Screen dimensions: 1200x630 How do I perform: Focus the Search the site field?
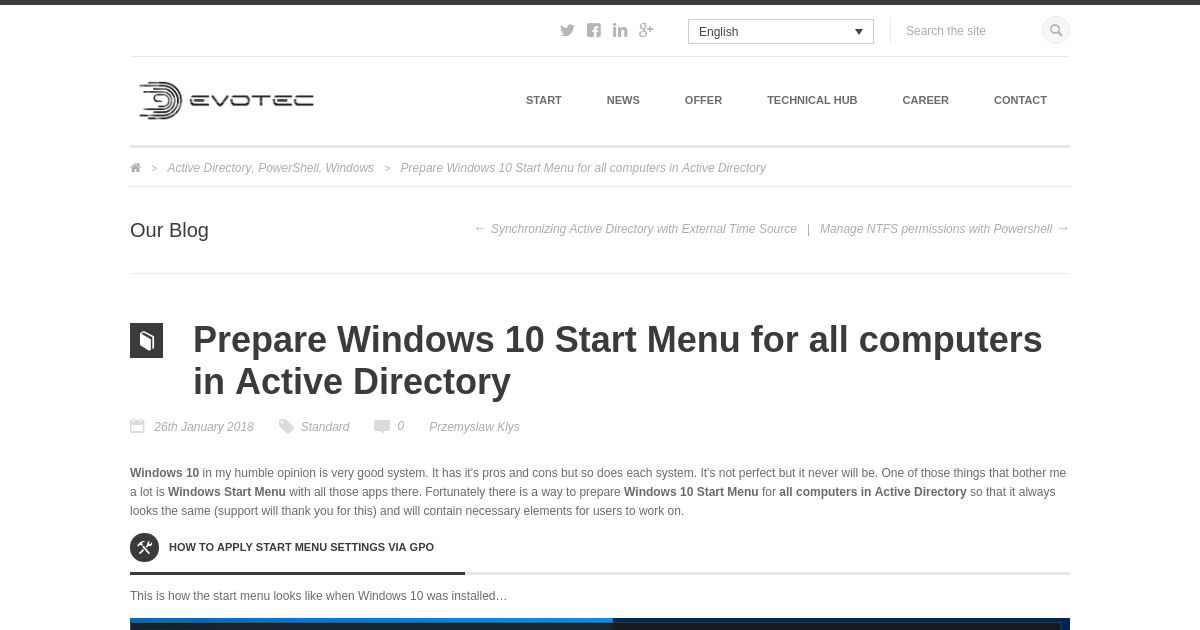tap(968, 31)
